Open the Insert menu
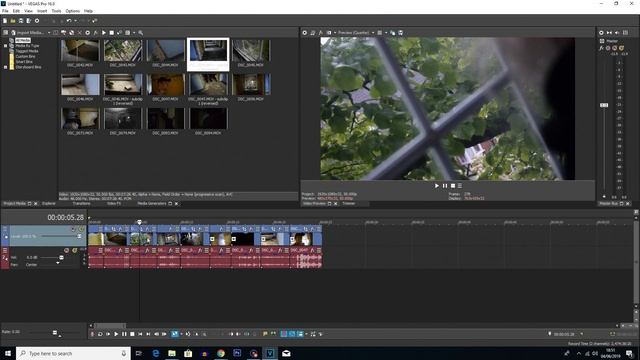Screen dimensions: 640x360 click(42, 11)
